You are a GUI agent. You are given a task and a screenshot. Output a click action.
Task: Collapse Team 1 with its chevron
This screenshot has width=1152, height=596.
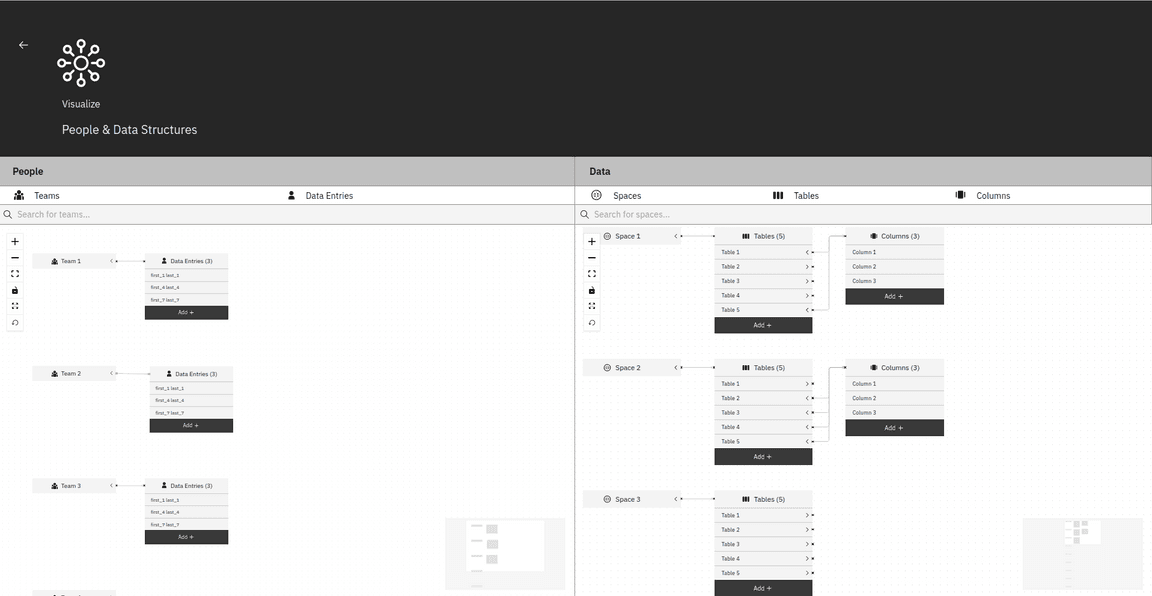pos(111,261)
